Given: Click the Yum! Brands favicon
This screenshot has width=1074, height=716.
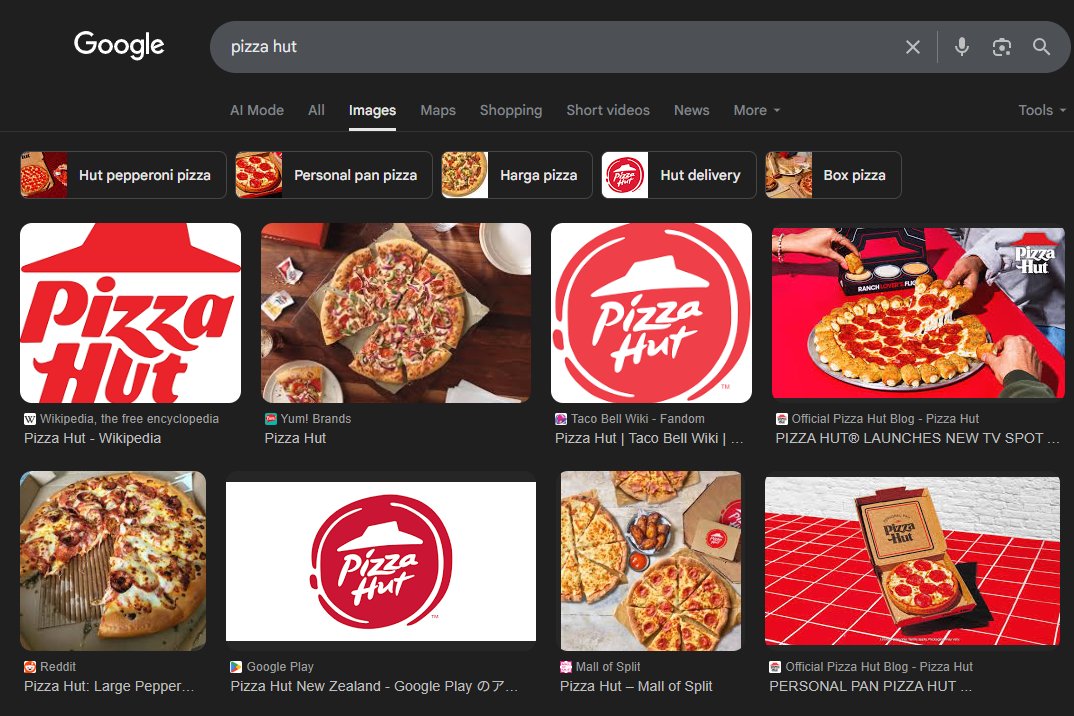Looking at the screenshot, I should click(x=271, y=419).
